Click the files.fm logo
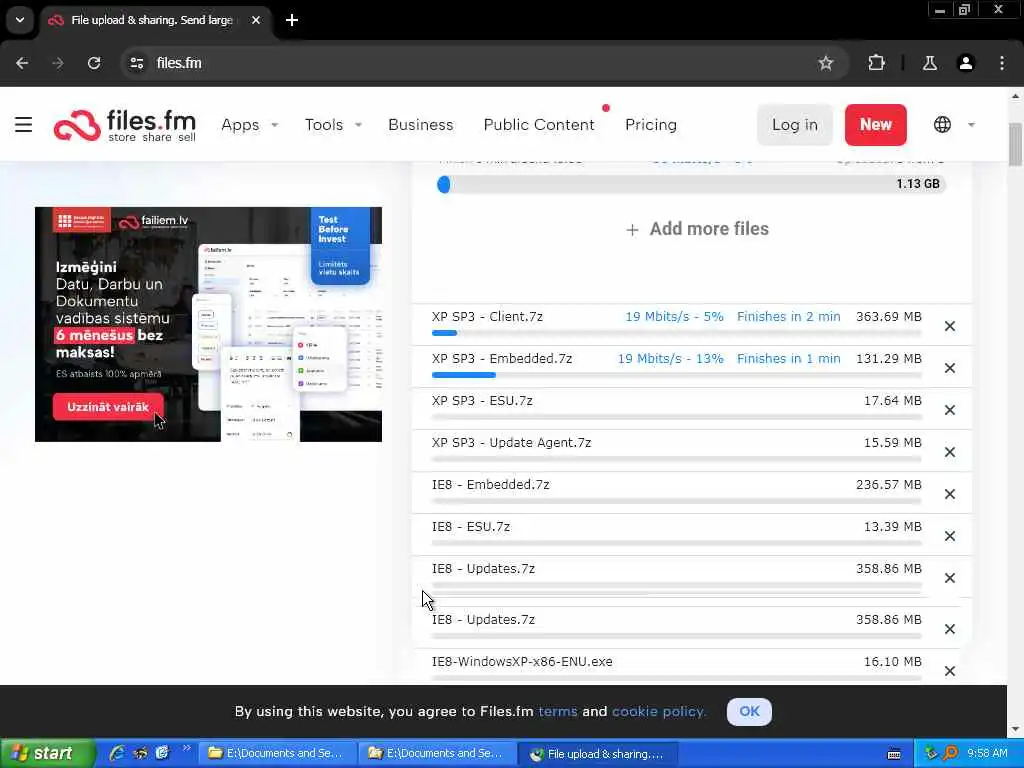 tap(125, 125)
